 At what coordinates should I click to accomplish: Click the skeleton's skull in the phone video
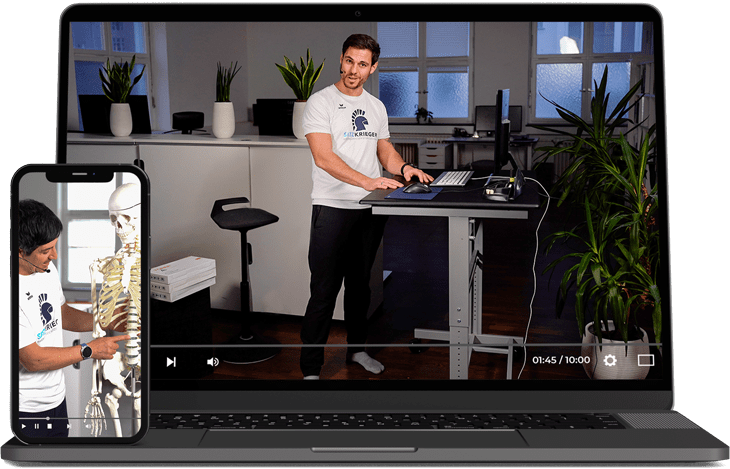124,206
